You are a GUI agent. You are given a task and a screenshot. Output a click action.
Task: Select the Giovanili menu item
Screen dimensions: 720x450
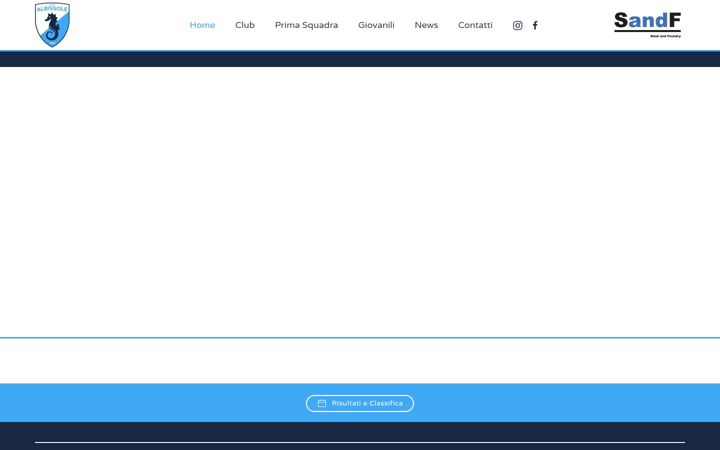[376, 25]
